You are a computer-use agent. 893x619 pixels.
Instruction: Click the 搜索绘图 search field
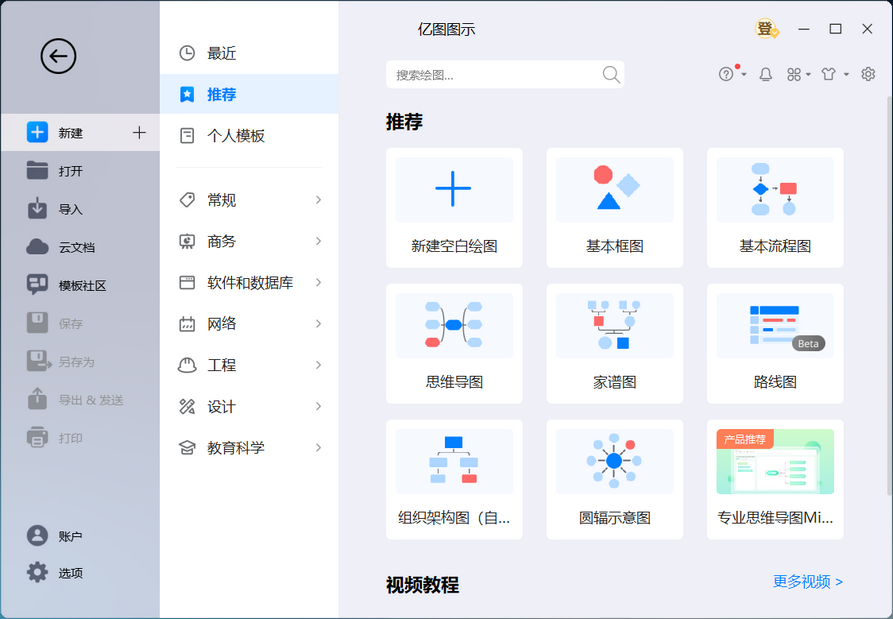[505, 75]
